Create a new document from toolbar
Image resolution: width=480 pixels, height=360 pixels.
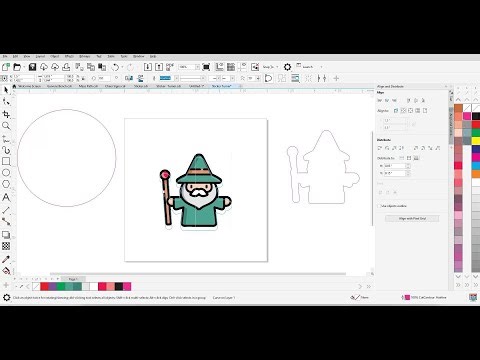[6, 67]
